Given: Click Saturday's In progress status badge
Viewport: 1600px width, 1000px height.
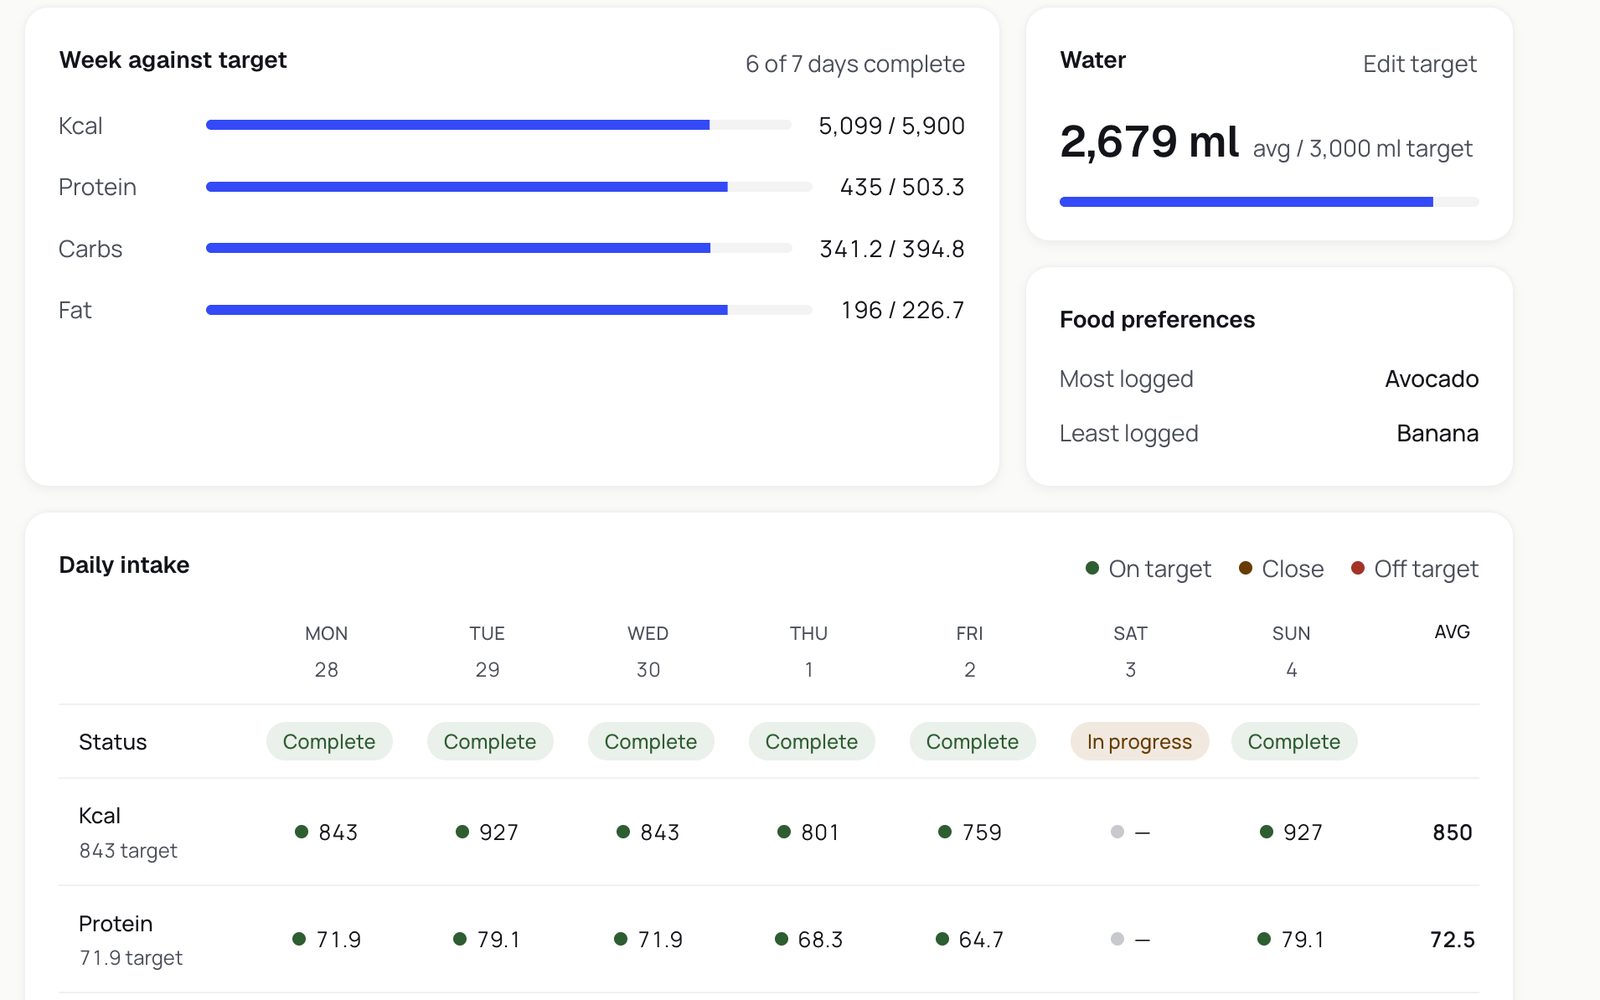Looking at the screenshot, I should (x=1140, y=742).
